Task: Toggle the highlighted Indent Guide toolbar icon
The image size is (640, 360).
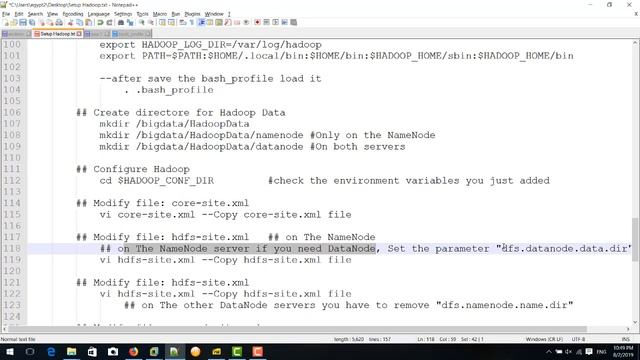Action: point(201,22)
